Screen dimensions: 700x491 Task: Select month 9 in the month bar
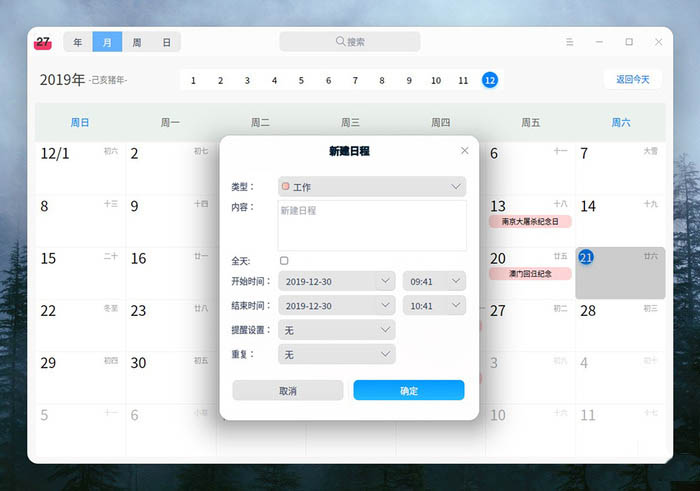click(409, 80)
